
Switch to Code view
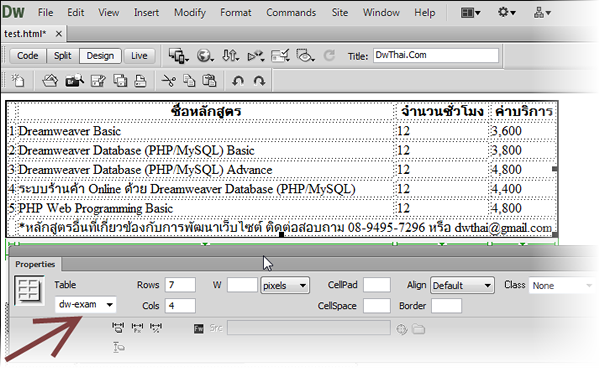click(x=28, y=56)
